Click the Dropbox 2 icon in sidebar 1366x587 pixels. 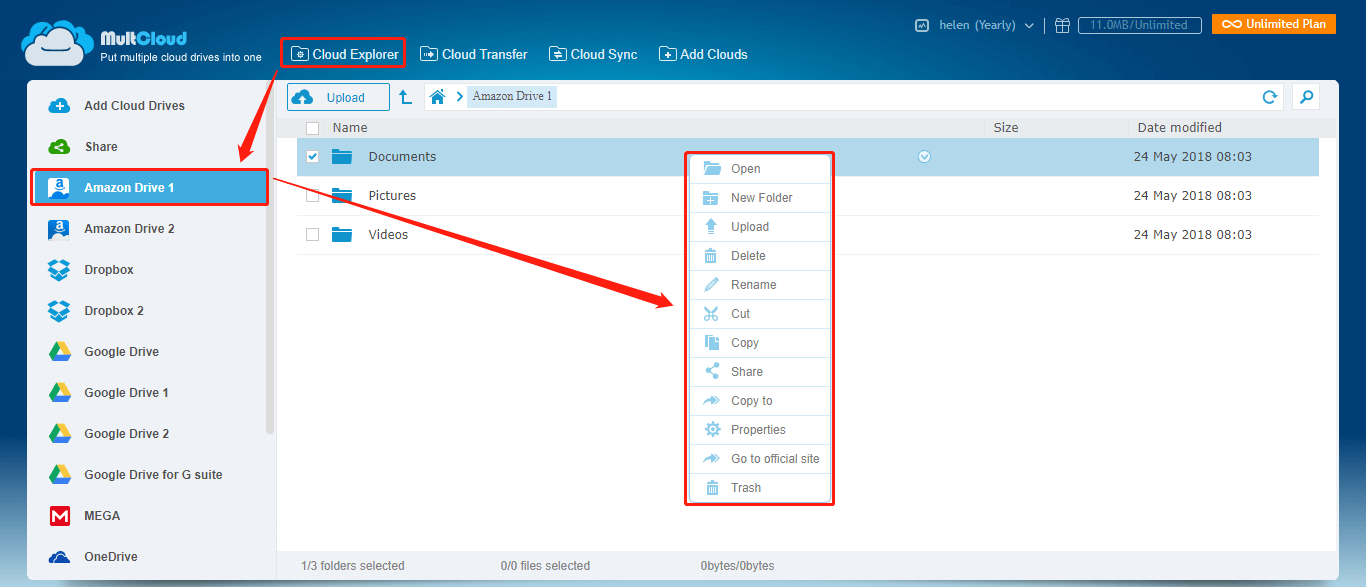click(x=59, y=311)
